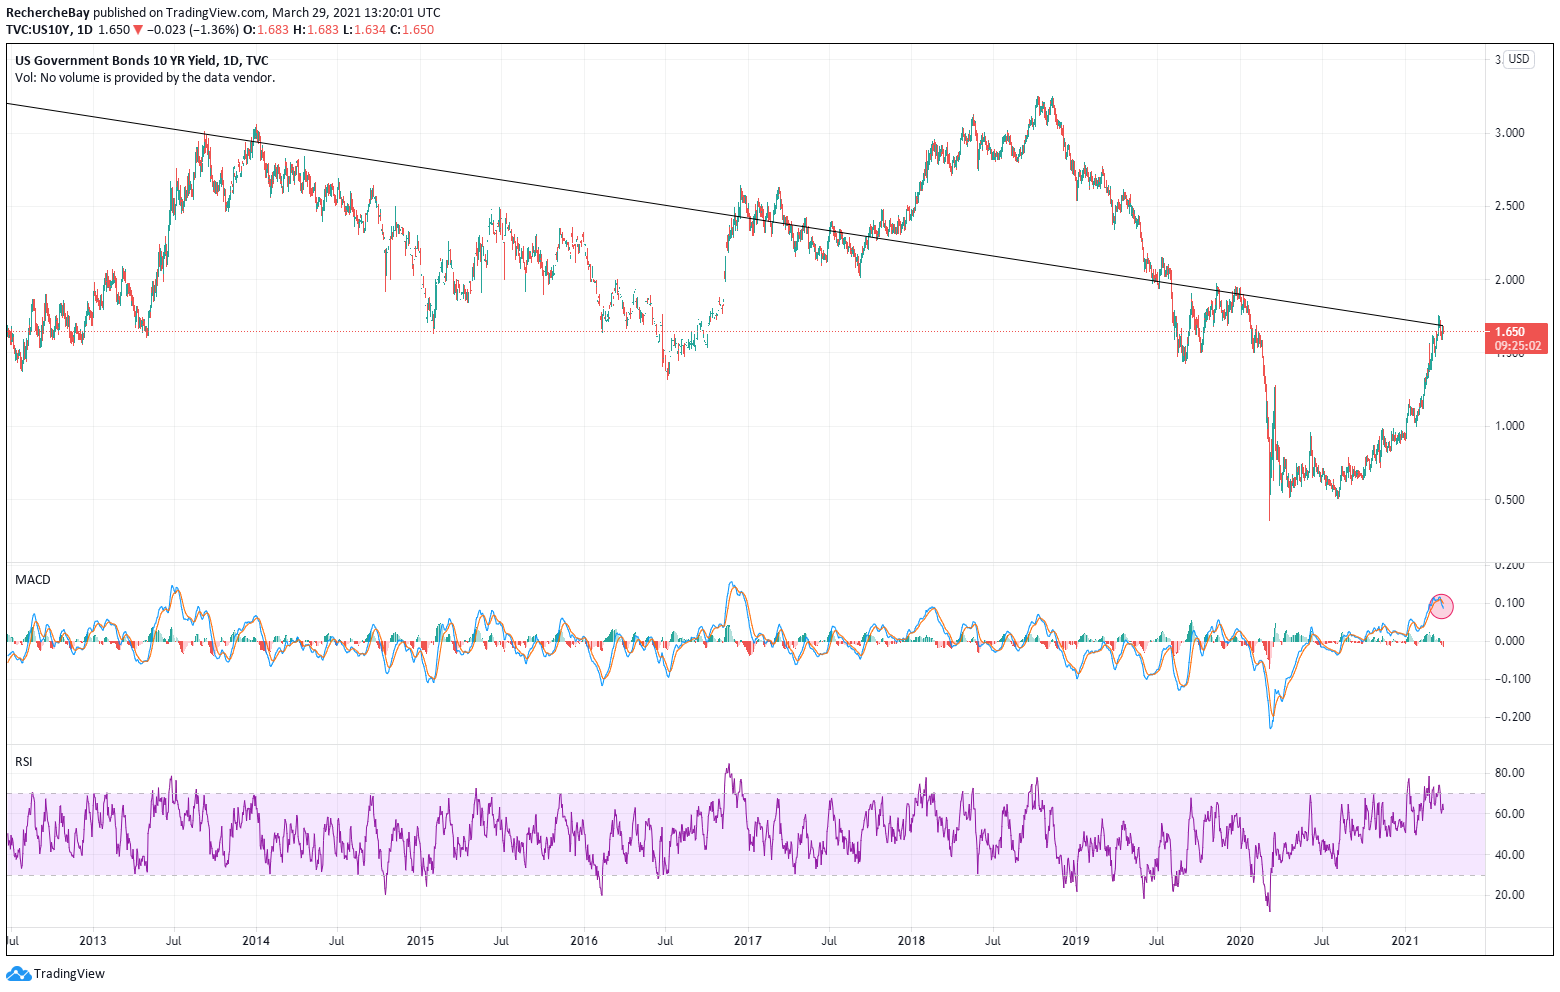Screen dimensions: 1560x992
Task: Click the 40.00 RSI axis label
Action: pos(1509,855)
